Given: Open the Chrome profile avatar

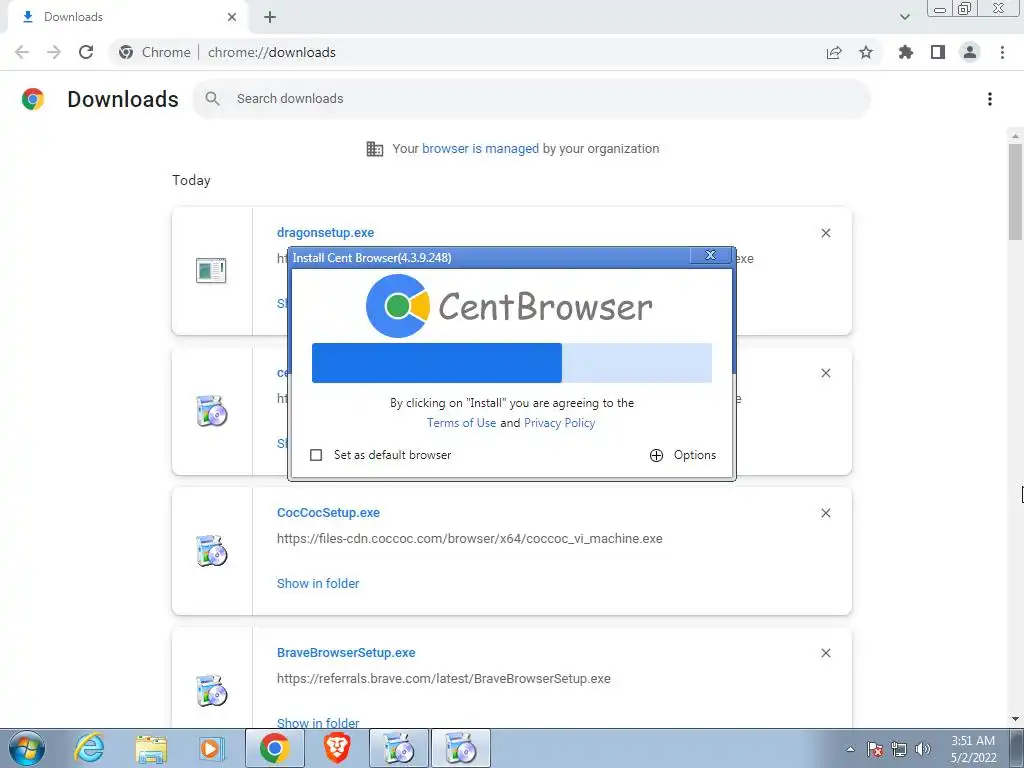Looking at the screenshot, I should coord(970,52).
